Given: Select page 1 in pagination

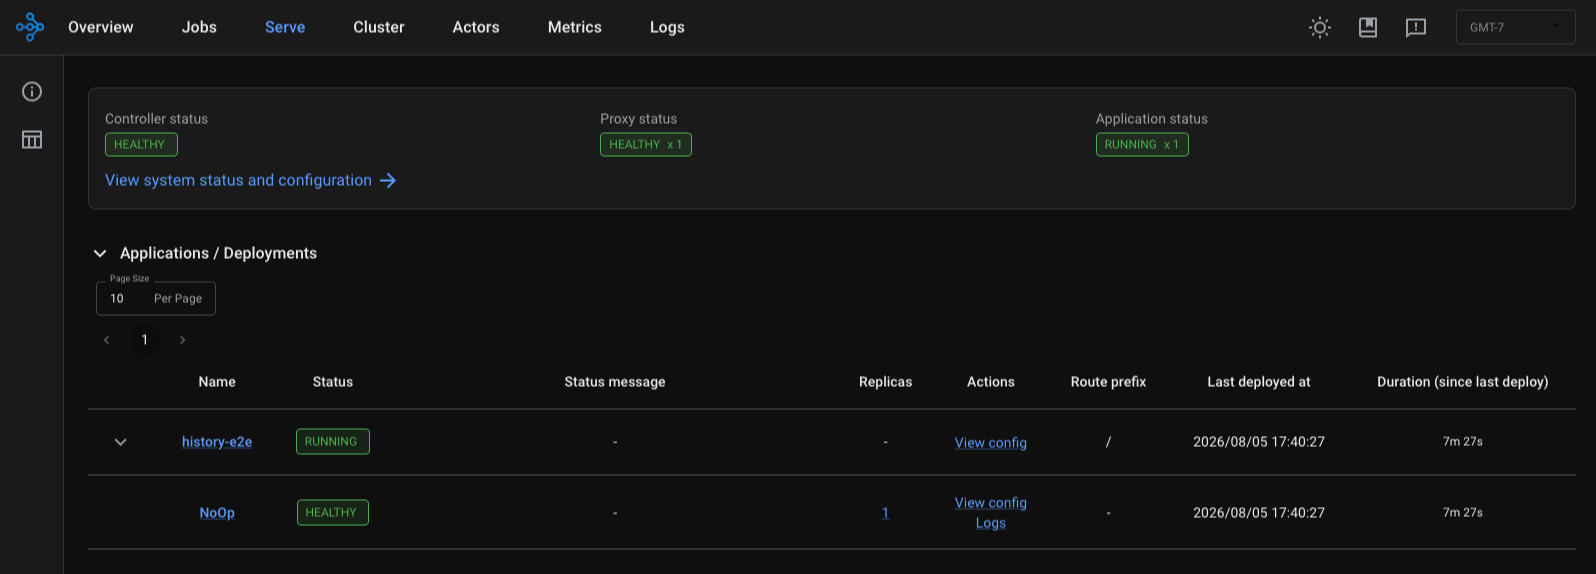Looking at the screenshot, I should (145, 340).
